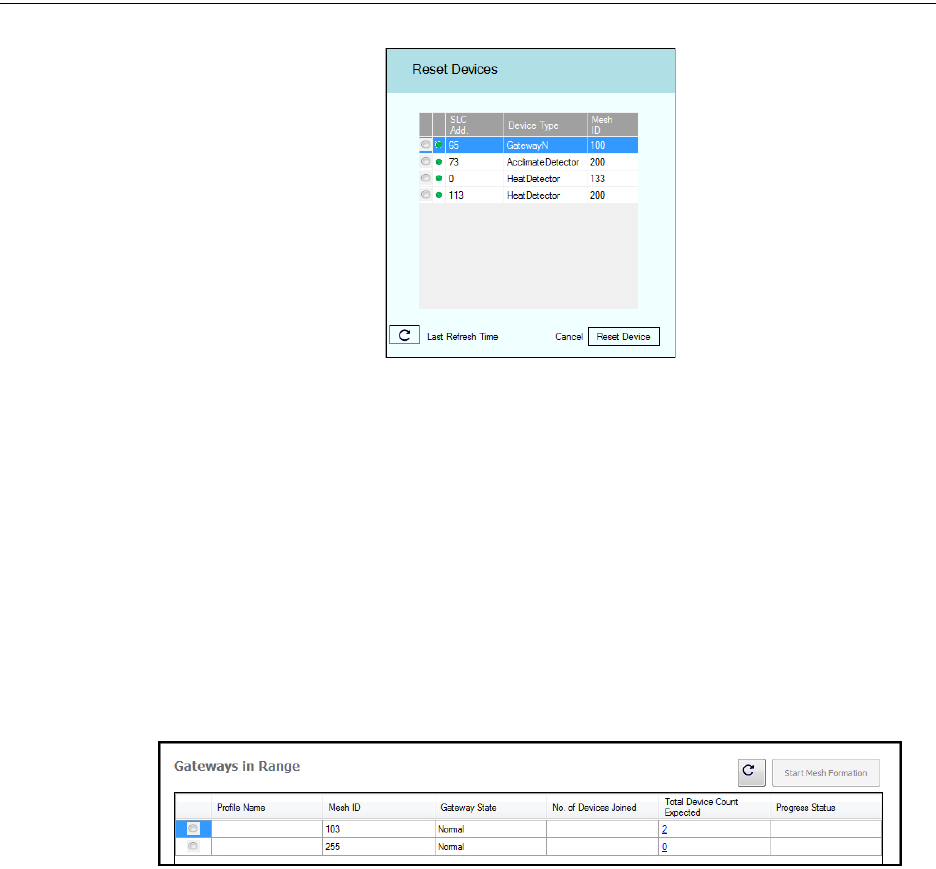
Task: Click the SLC Add. column header
Action: (474, 125)
